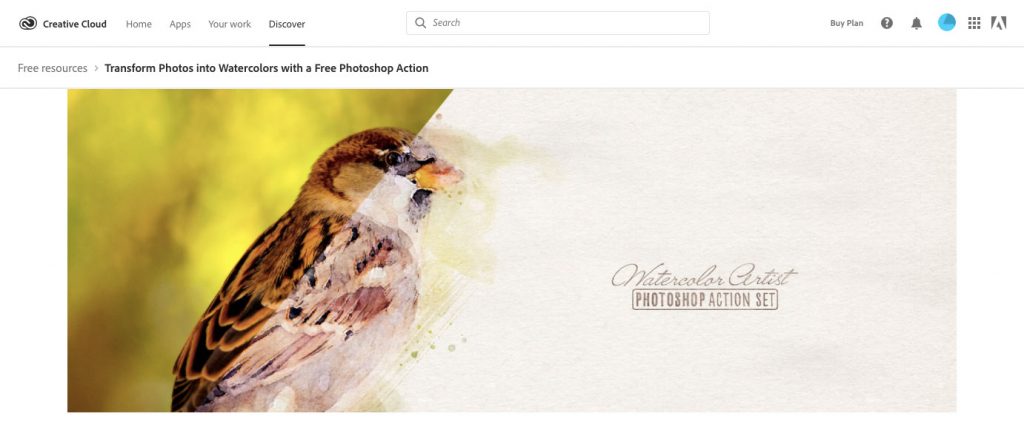The height and width of the screenshot is (445, 1024).
Task: Click the breadcrumb chevron separator
Action: pyautogui.click(x=96, y=68)
